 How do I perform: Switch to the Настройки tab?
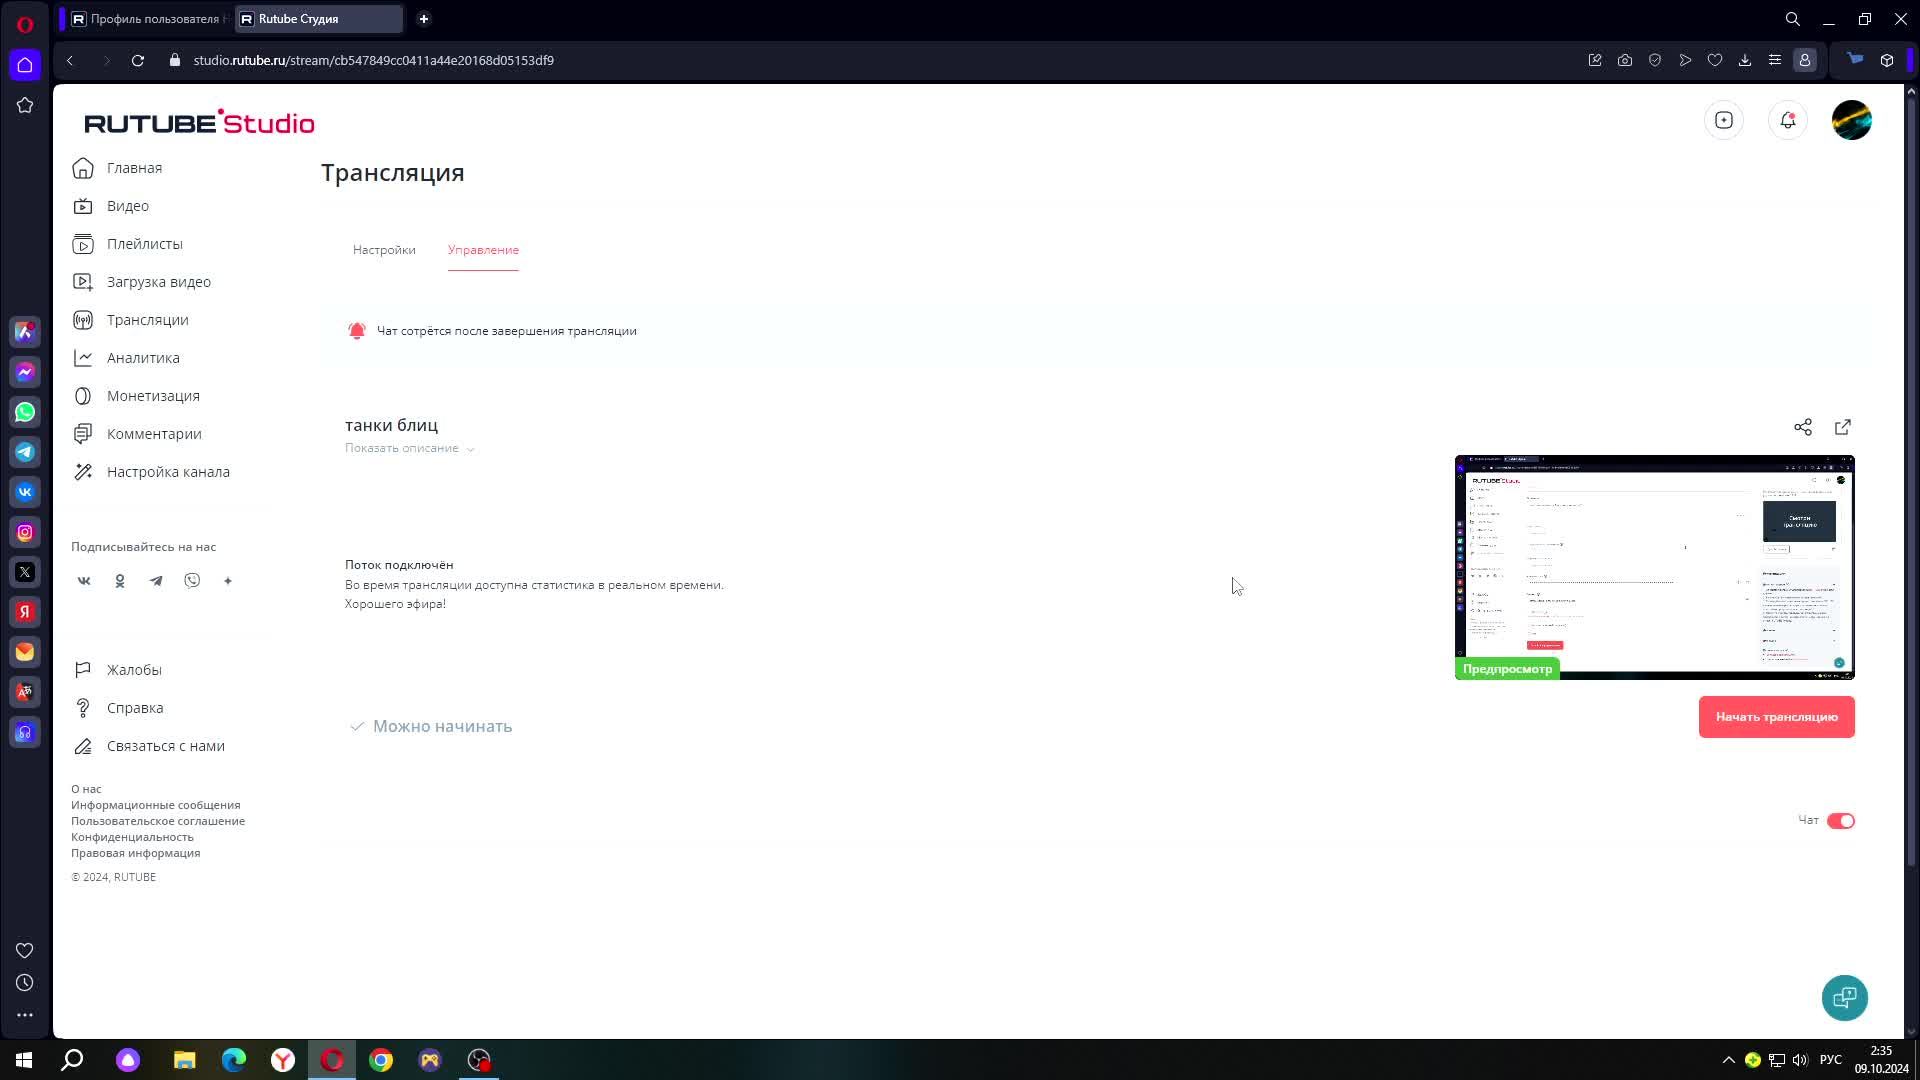click(x=384, y=250)
